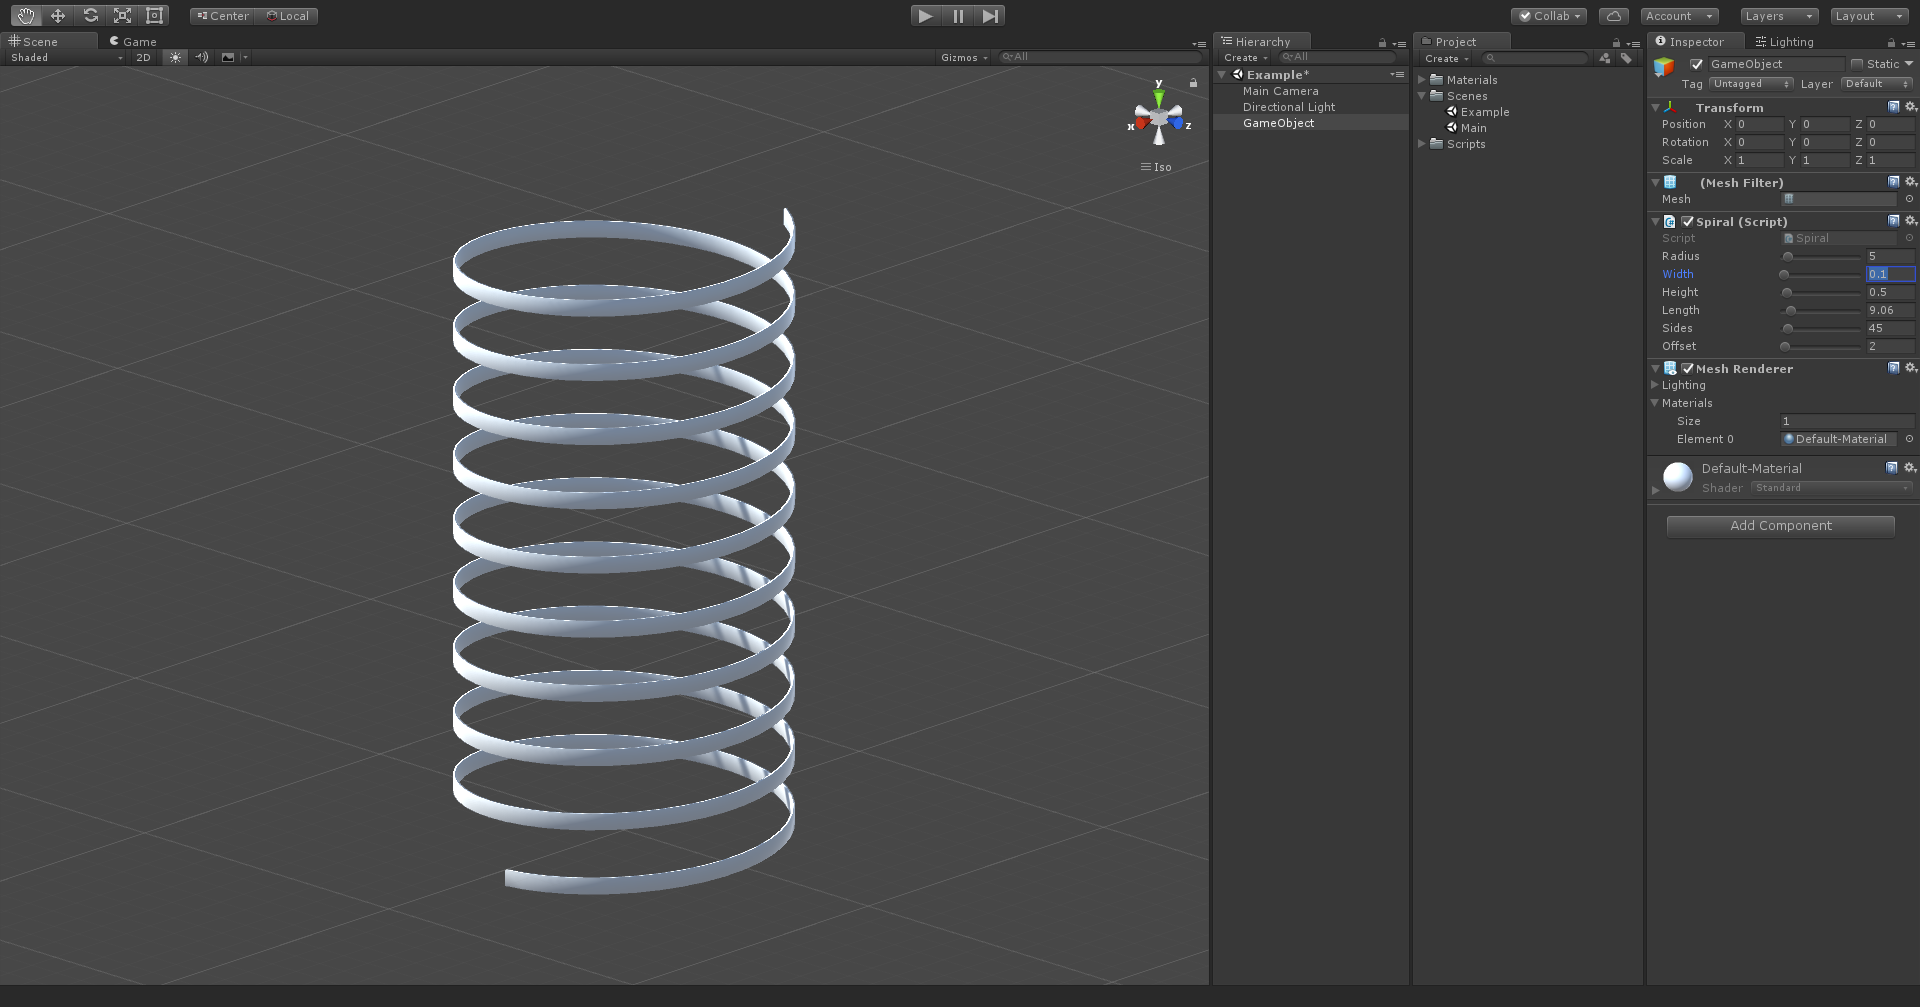Open Mesh Renderer help icon
The width and height of the screenshot is (1920, 1007).
(1894, 368)
